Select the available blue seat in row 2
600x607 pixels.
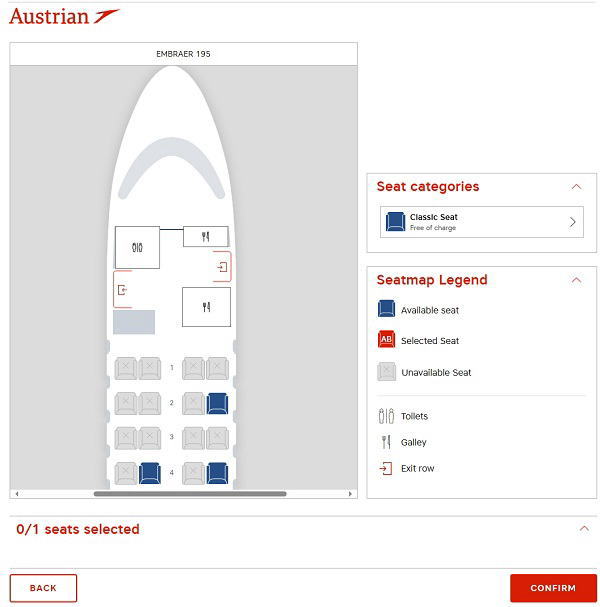pos(217,403)
